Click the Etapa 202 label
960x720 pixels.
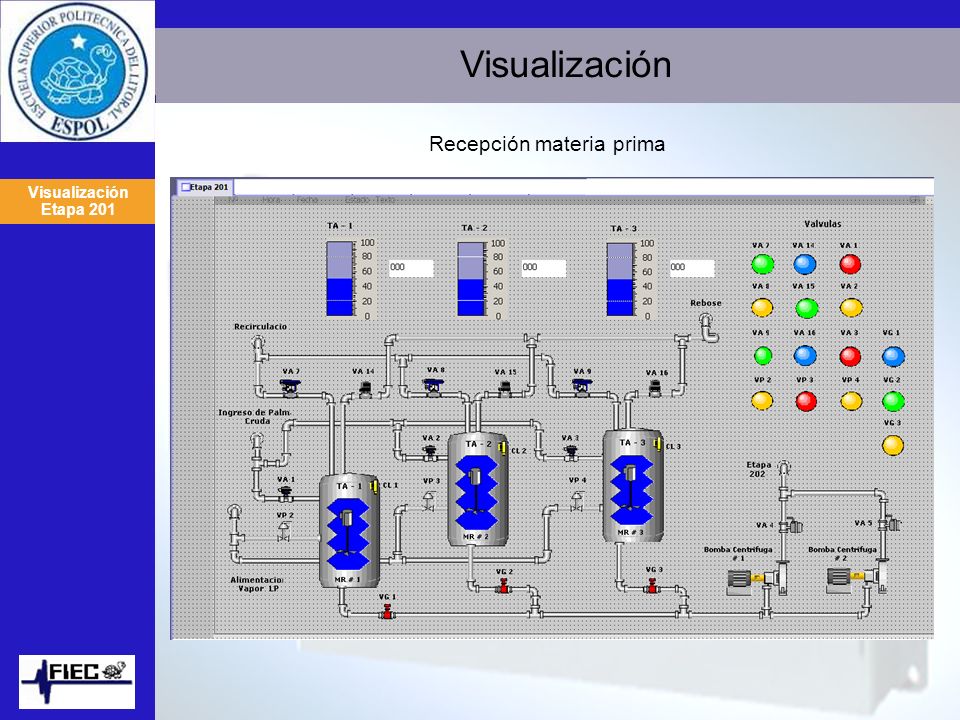pos(758,469)
